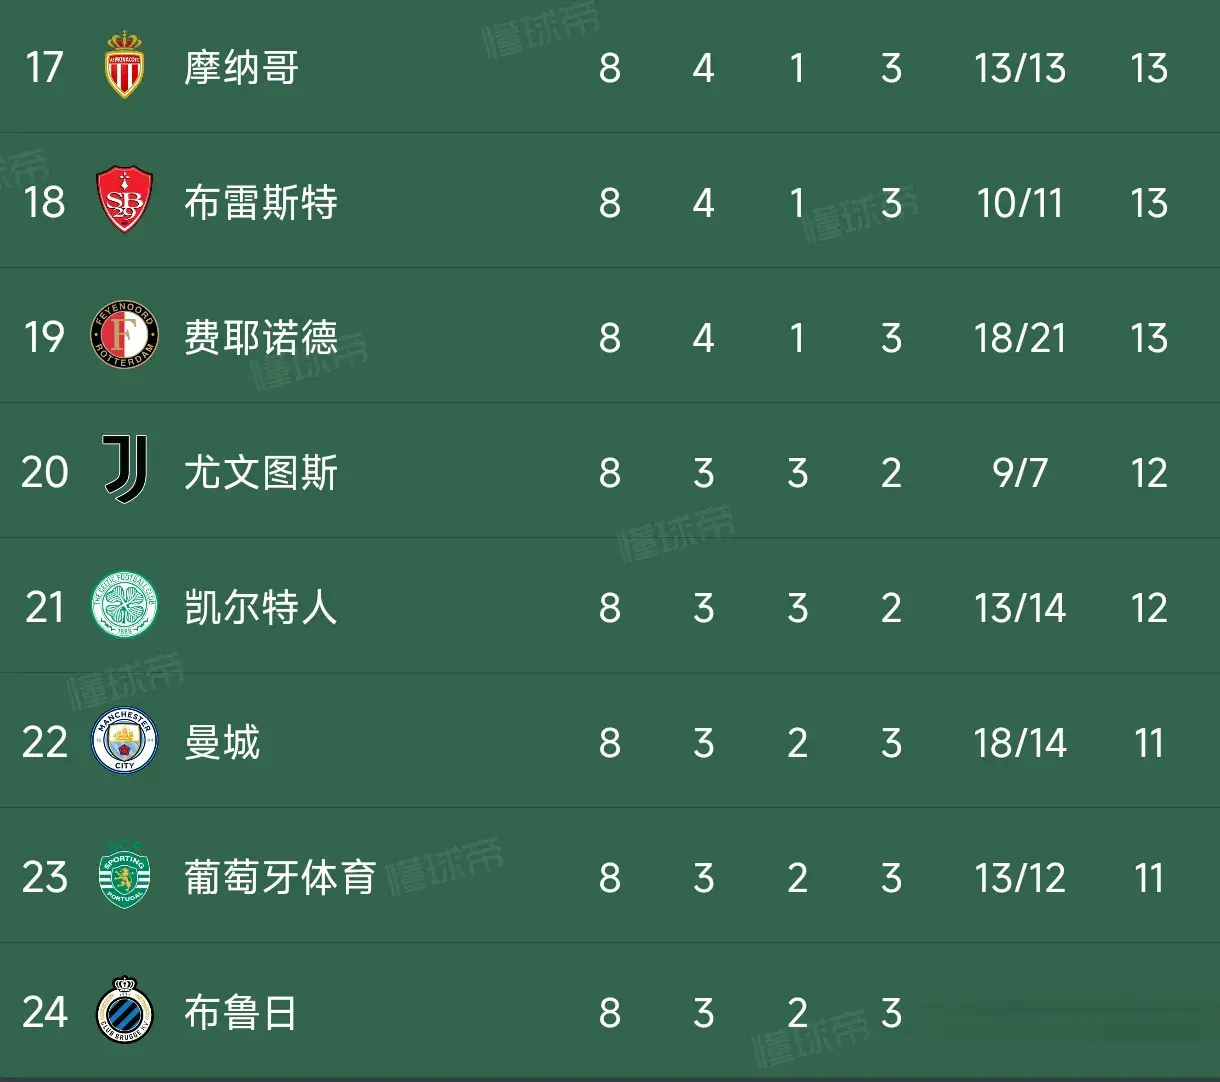This screenshot has height=1082, width=1220.
Task: Select the 尤文图斯 team name
Action: point(261,473)
